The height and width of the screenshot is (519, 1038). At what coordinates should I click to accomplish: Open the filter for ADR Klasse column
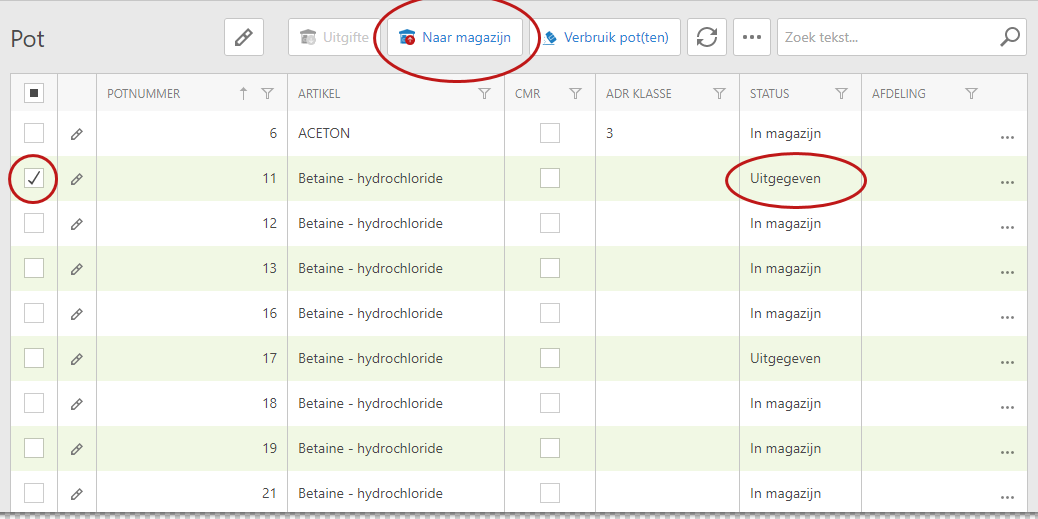719,94
